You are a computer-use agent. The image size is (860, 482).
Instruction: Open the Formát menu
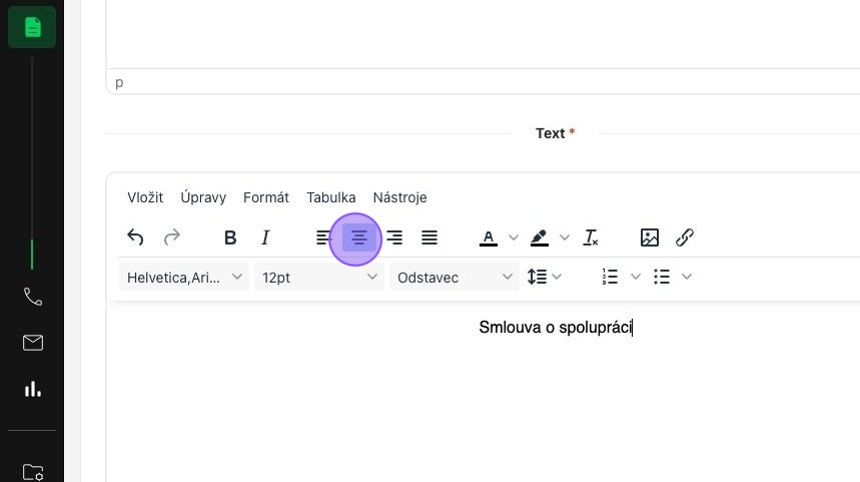[266, 197]
